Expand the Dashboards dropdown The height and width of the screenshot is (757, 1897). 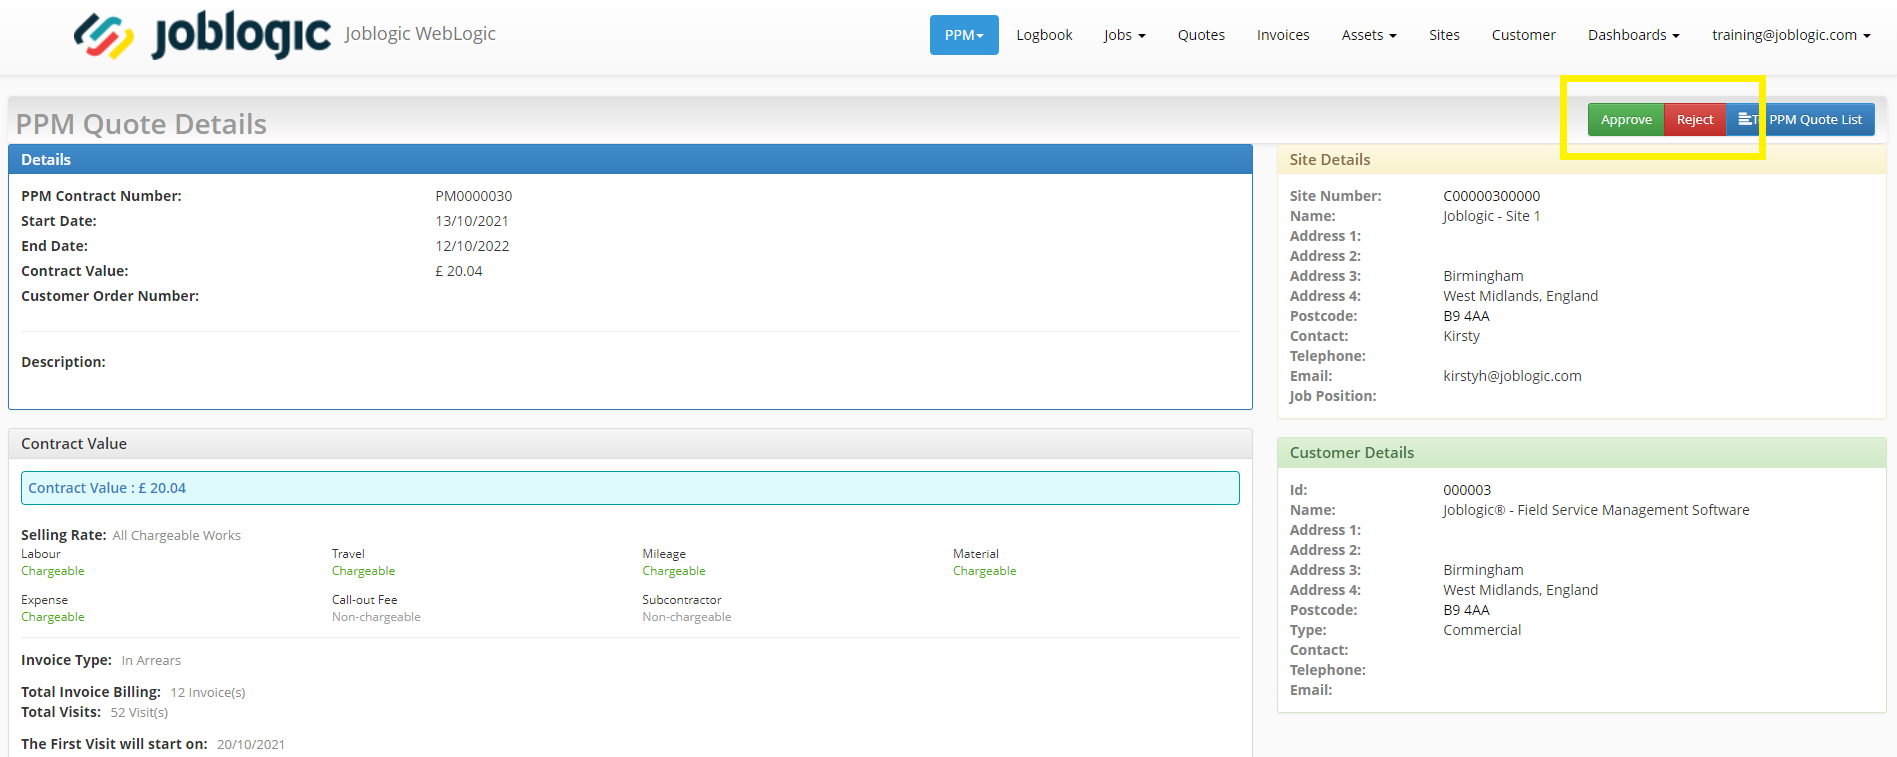click(x=1633, y=35)
